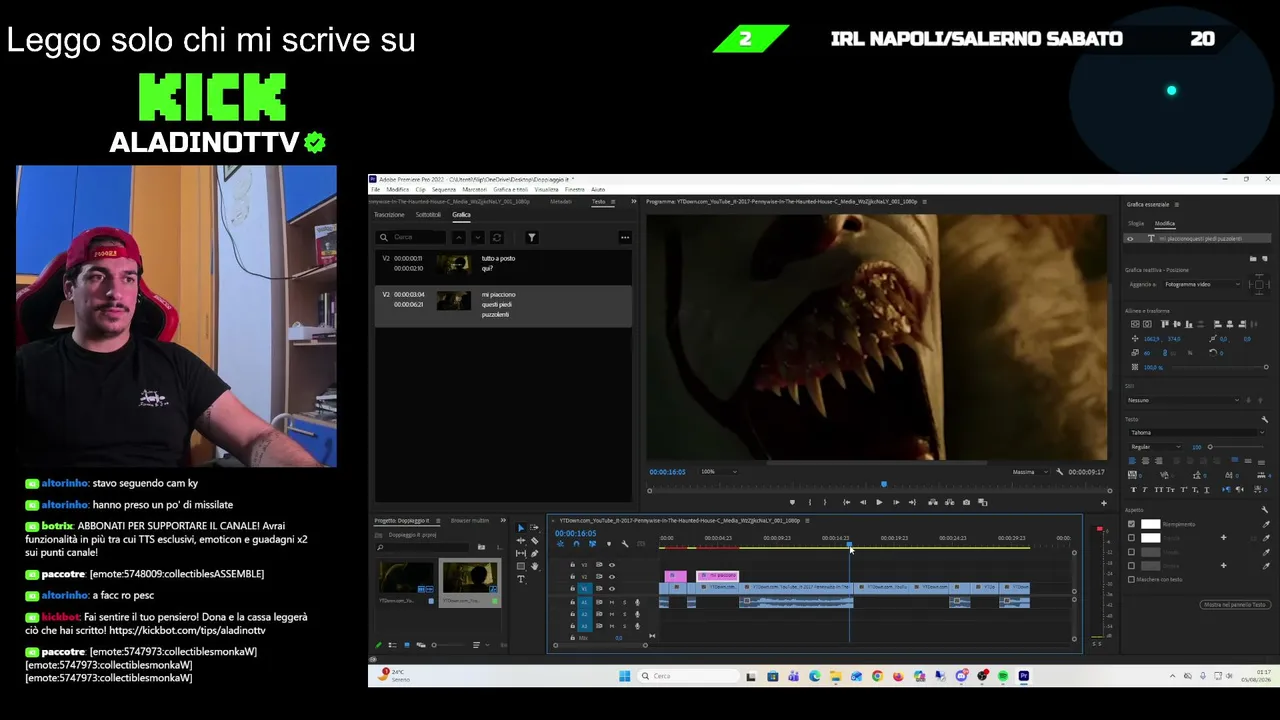The width and height of the screenshot is (1280, 720).
Task: Toggle visibility of track V1
Action: pos(612,589)
